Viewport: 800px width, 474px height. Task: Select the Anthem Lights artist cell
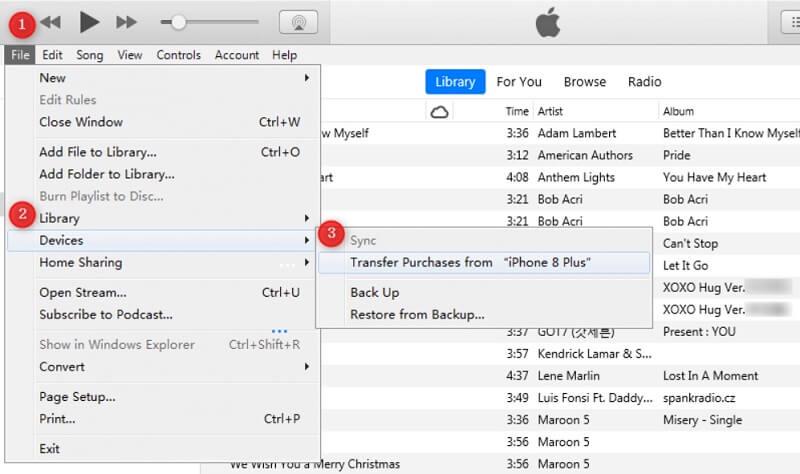click(576, 177)
